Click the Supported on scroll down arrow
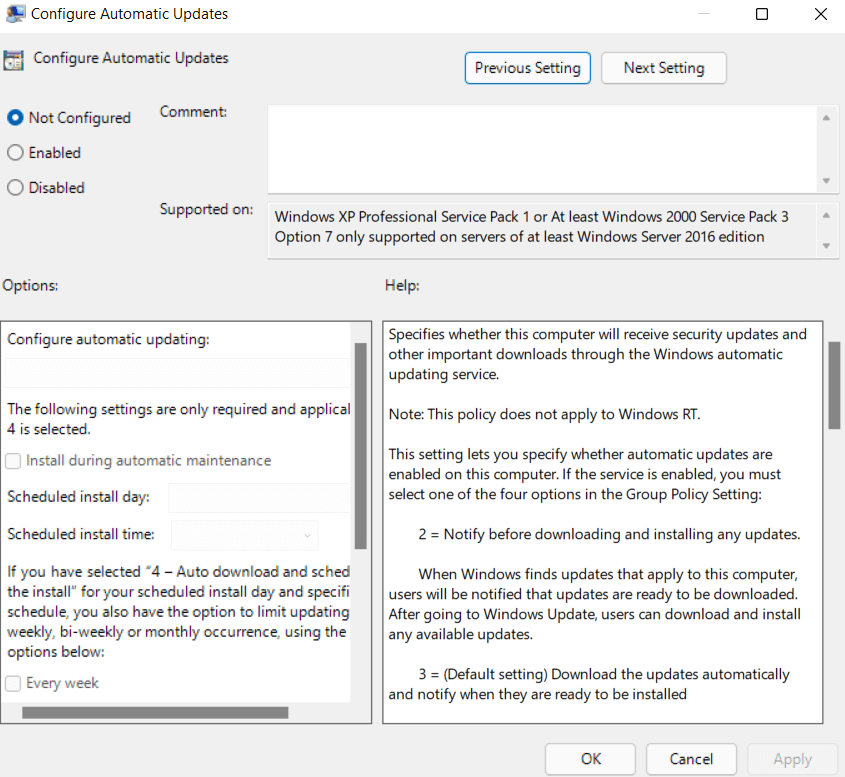 point(826,246)
